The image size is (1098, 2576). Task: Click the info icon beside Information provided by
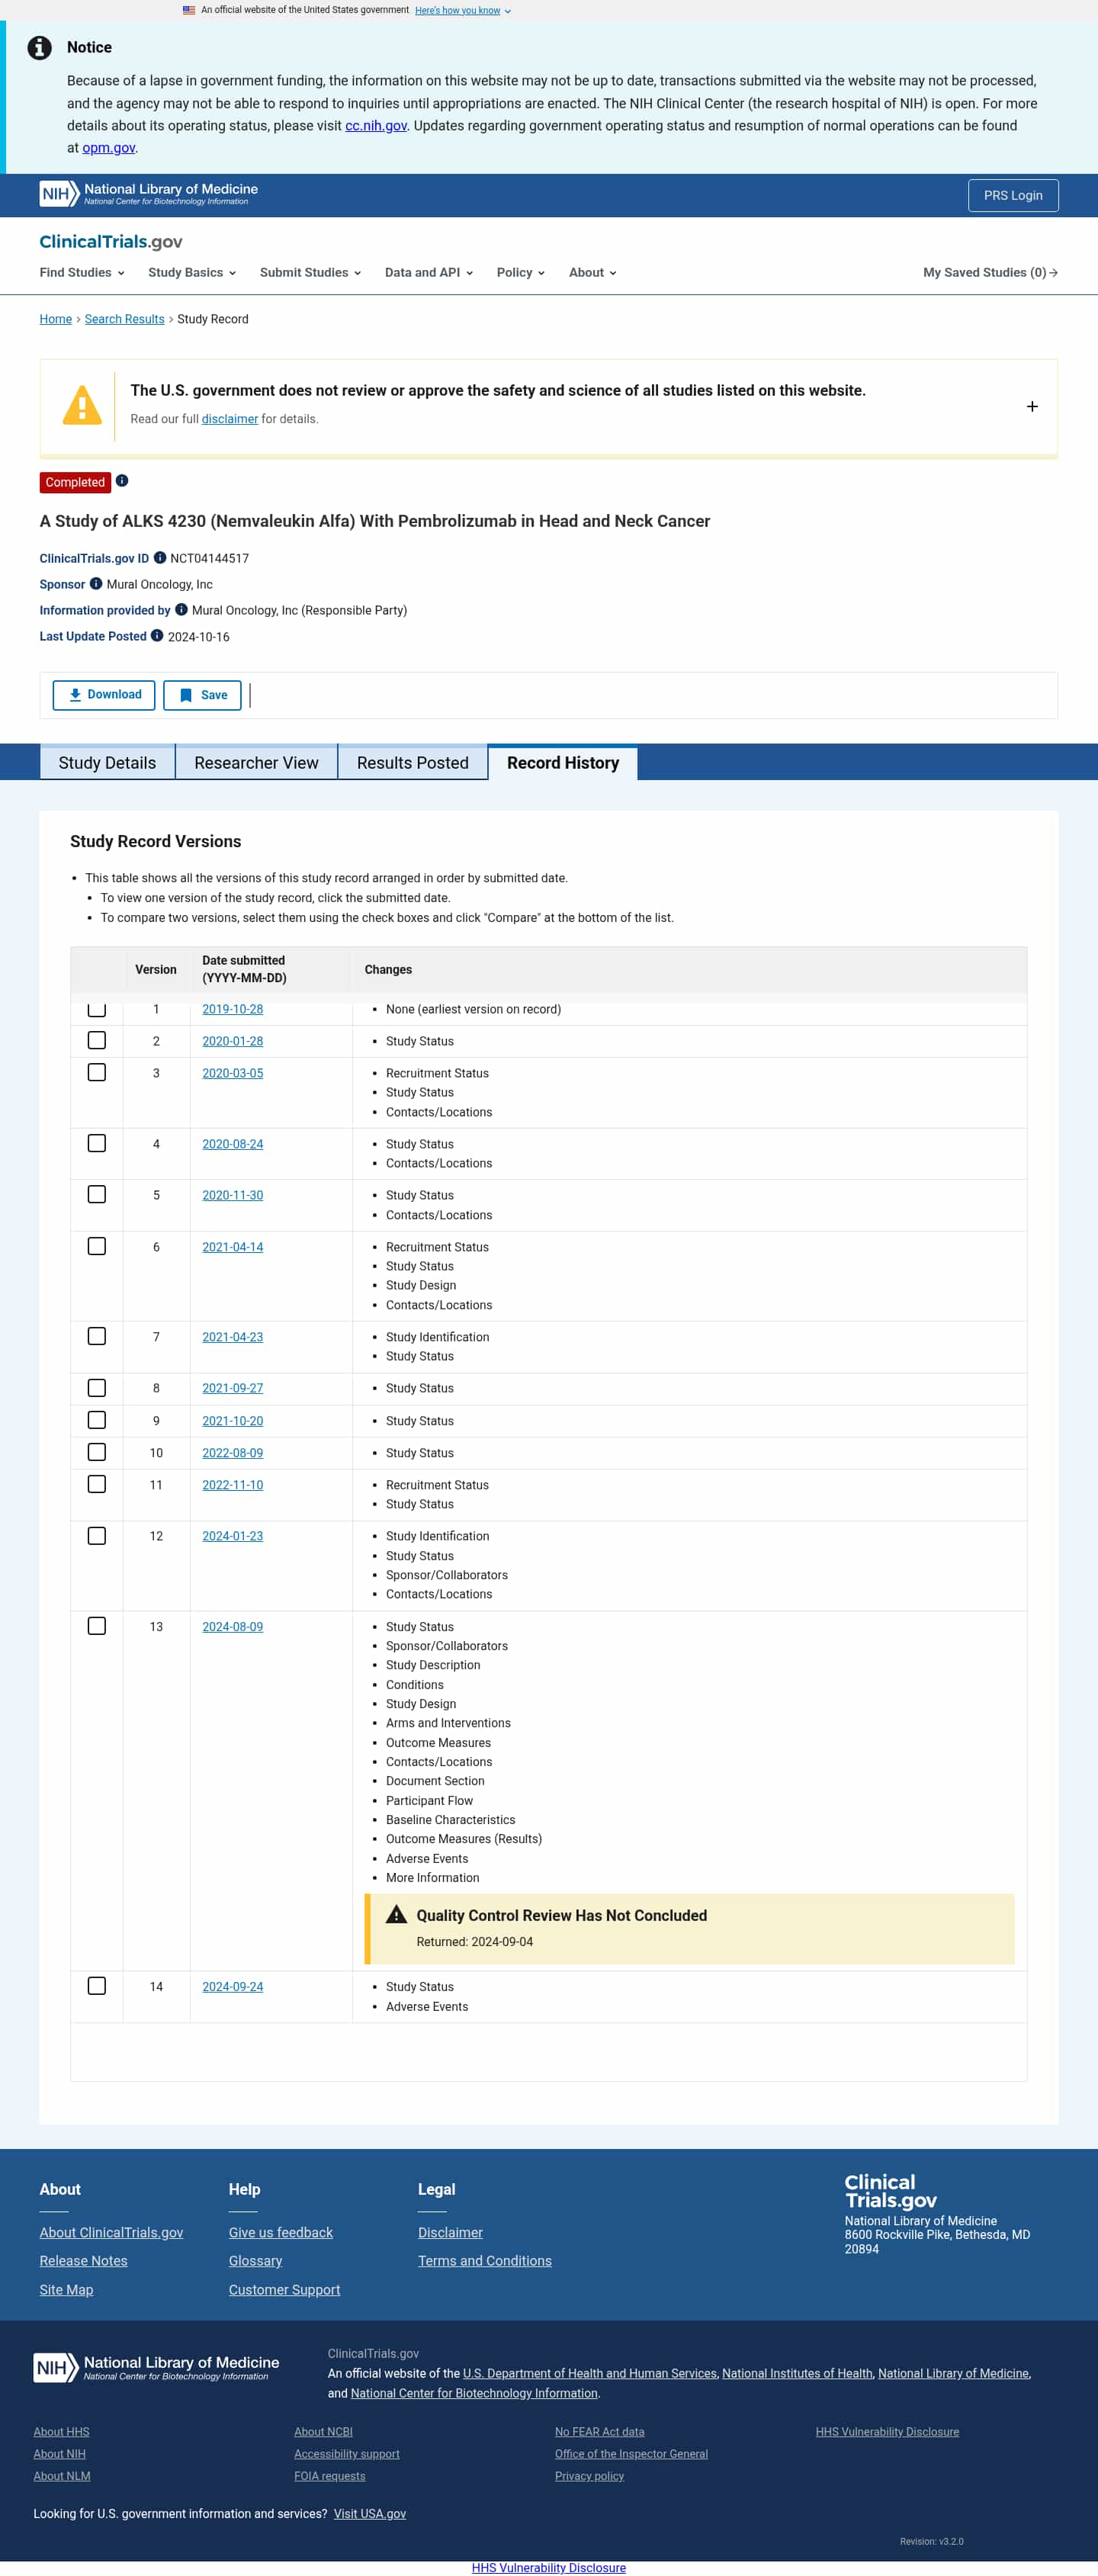[x=181, y=610]
